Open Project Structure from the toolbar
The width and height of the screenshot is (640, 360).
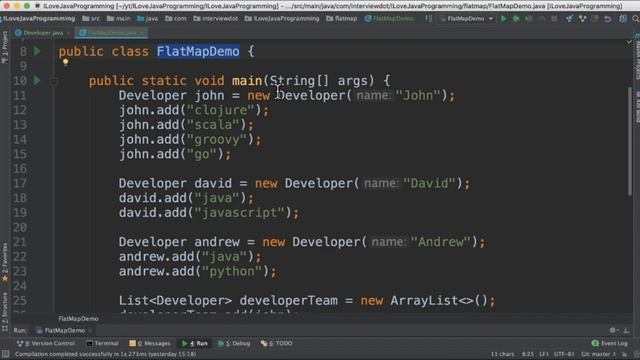point(623,19)
